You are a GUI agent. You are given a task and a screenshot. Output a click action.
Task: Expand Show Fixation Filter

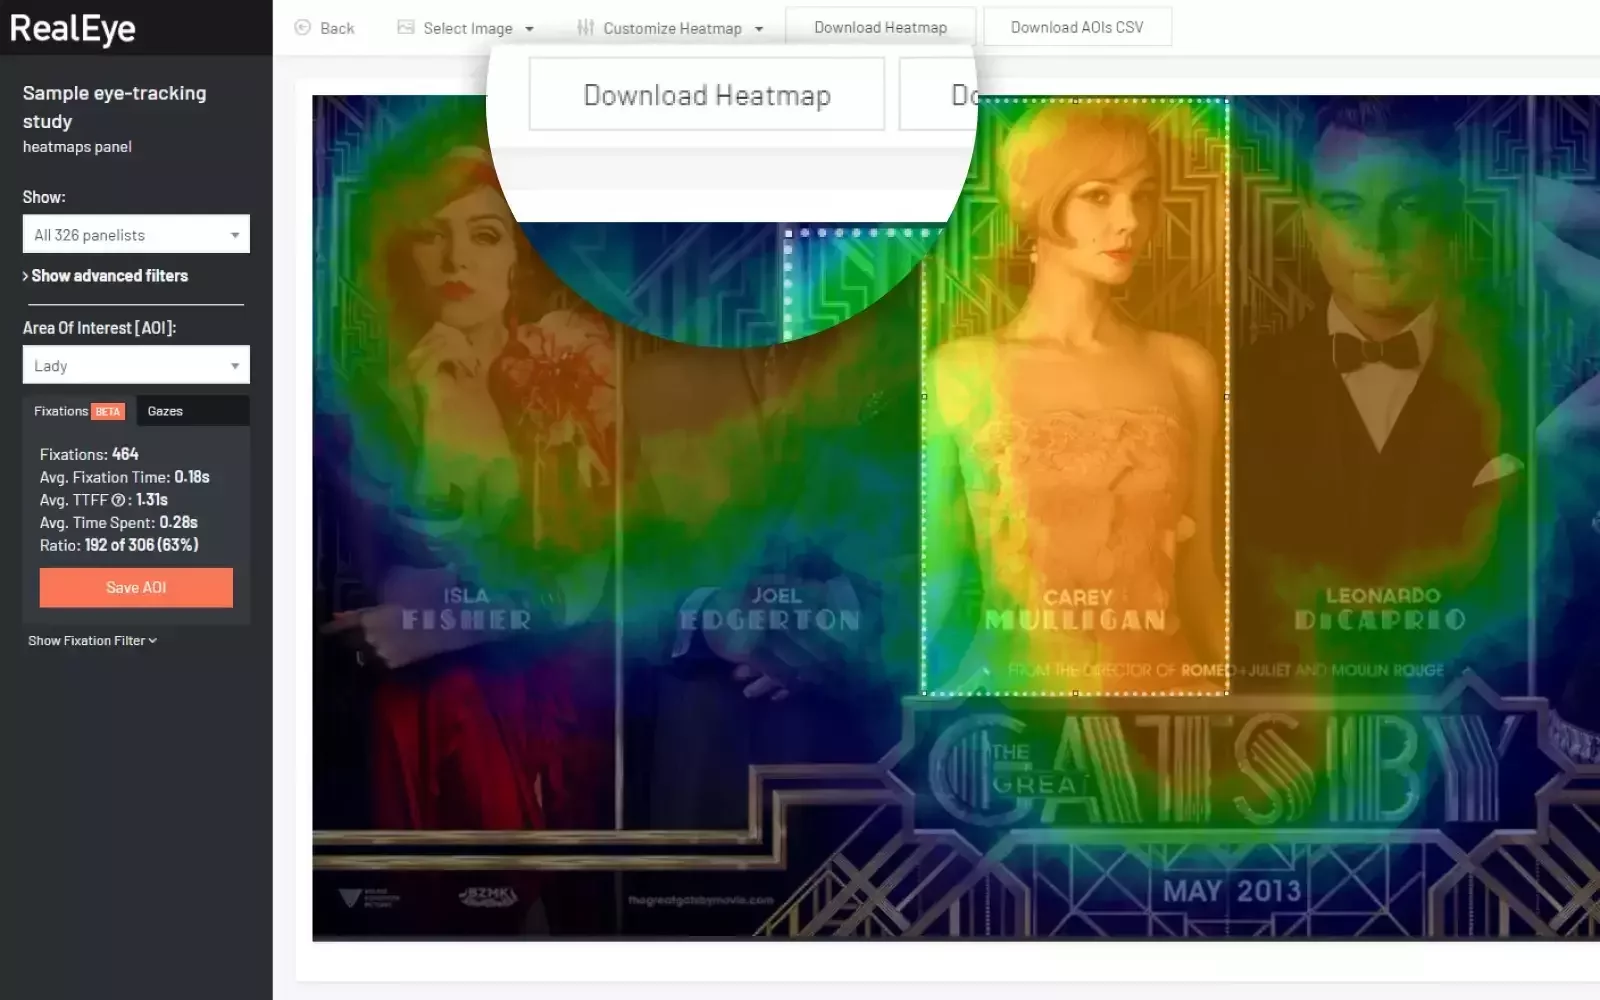tap(92, 641)
